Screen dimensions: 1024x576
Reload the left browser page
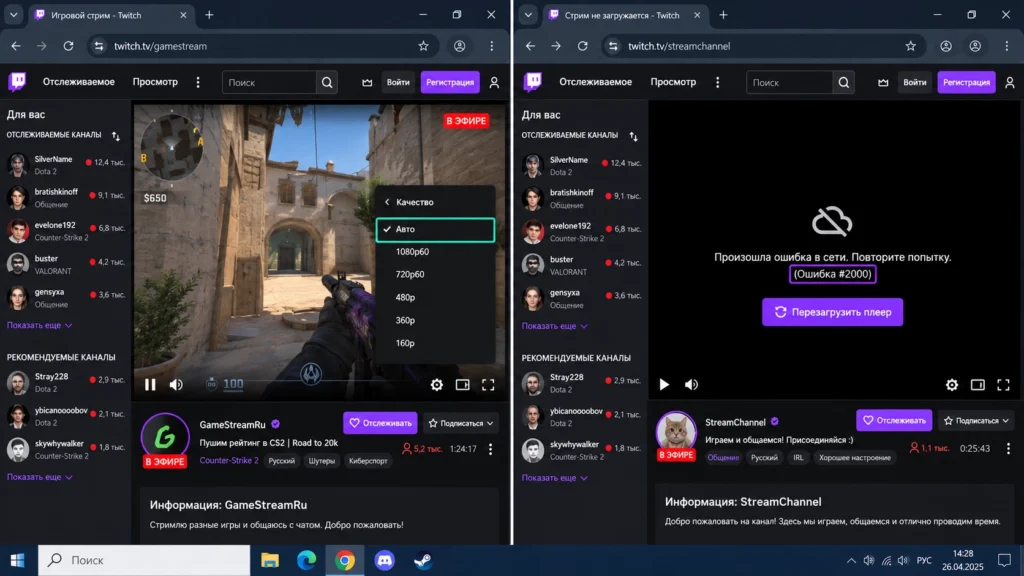(x=68, y=46)
